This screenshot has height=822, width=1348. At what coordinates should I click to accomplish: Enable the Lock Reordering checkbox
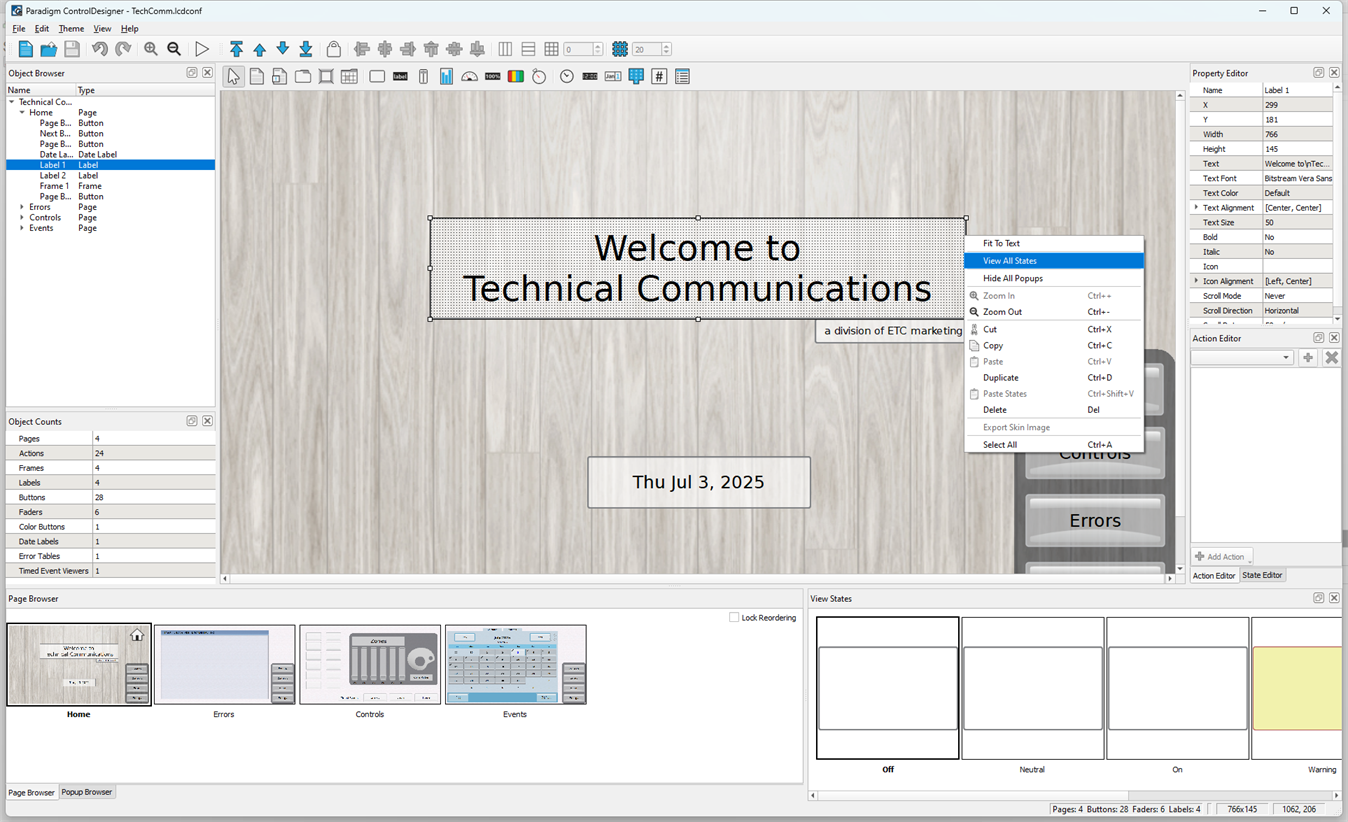pyautogui.click(x=735, y=618)
